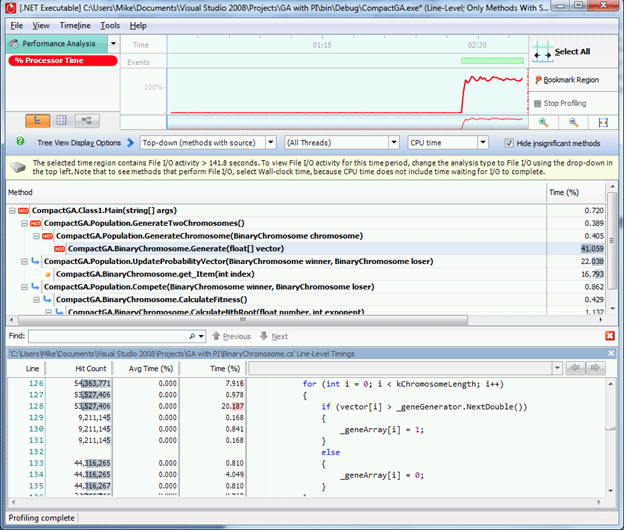Viewport: 625px width, 530px height.
Task: Sort by the Avg Time (%) column header
Action: (145, 369)
